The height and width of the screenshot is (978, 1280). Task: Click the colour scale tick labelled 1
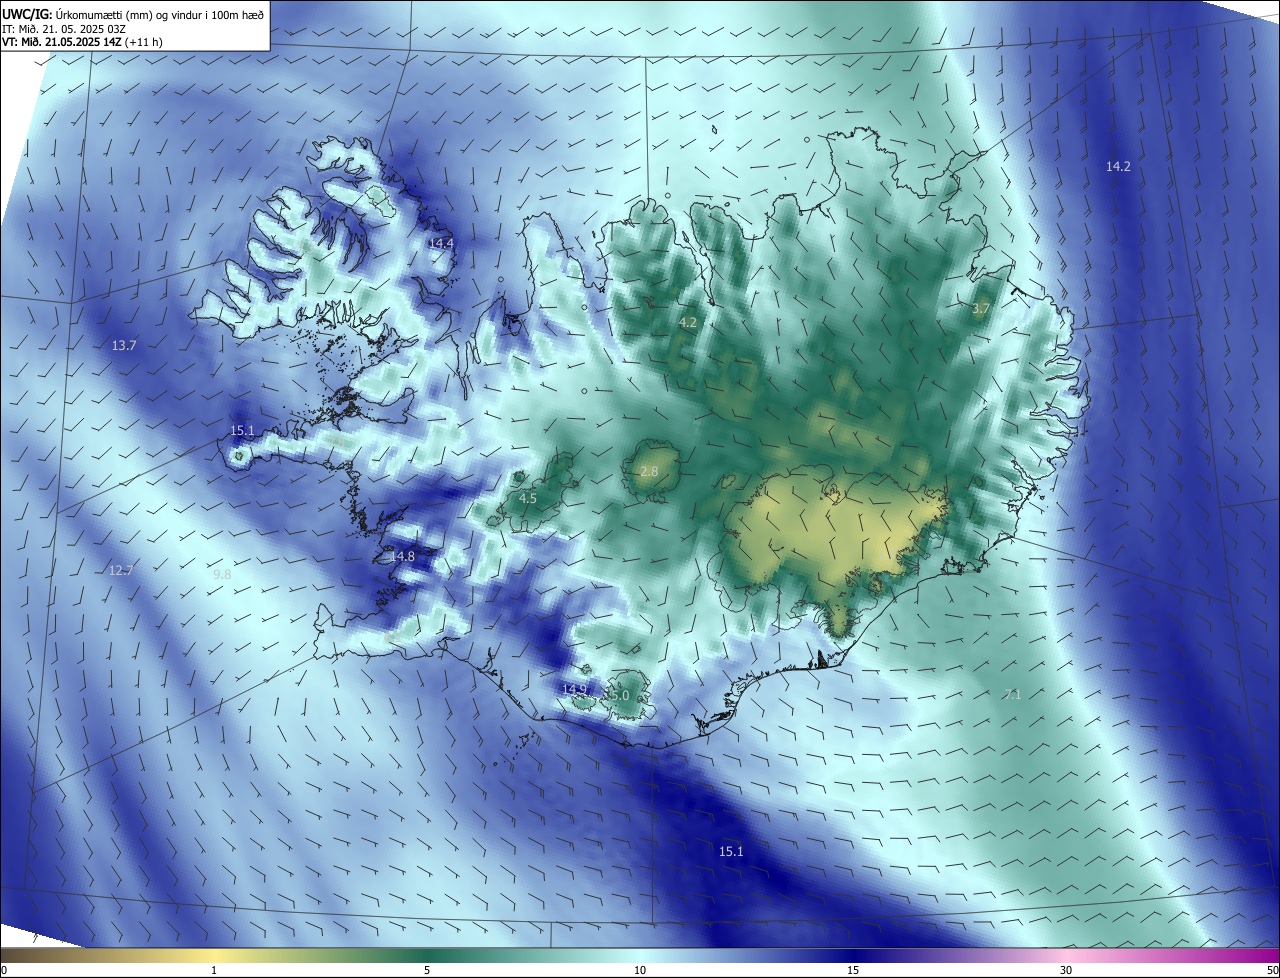click(x=214, y=970)
